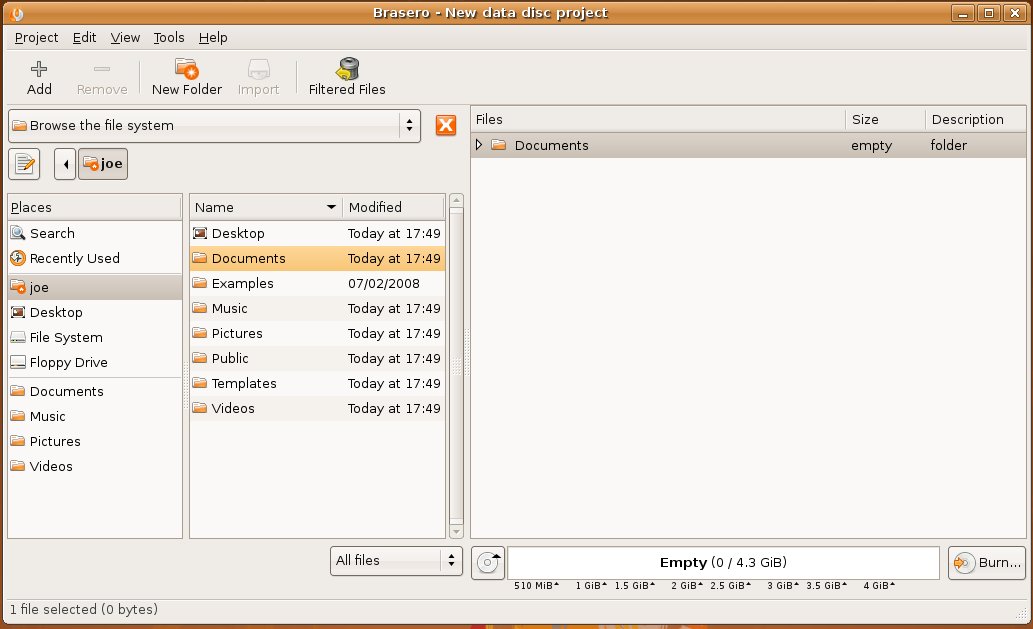Click the 510 MiB capacity marker

pyautogui.click(x=536, y=586)
